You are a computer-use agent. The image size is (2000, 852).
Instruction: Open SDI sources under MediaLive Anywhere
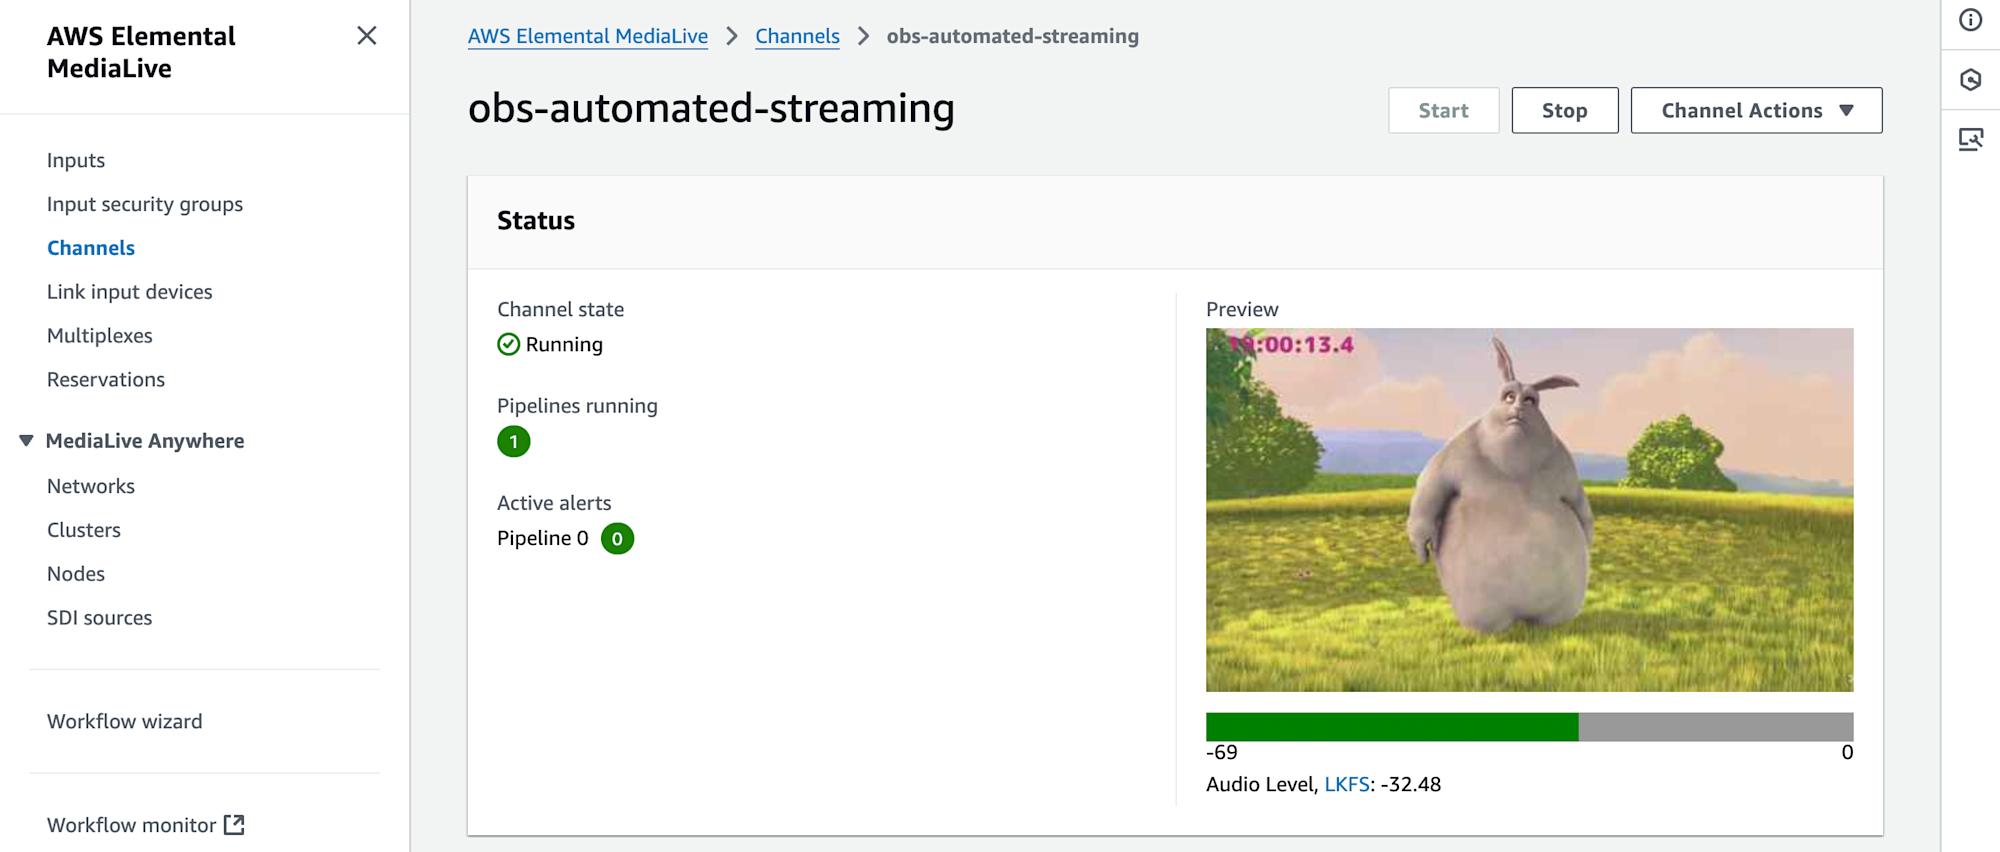click(100, 618)
